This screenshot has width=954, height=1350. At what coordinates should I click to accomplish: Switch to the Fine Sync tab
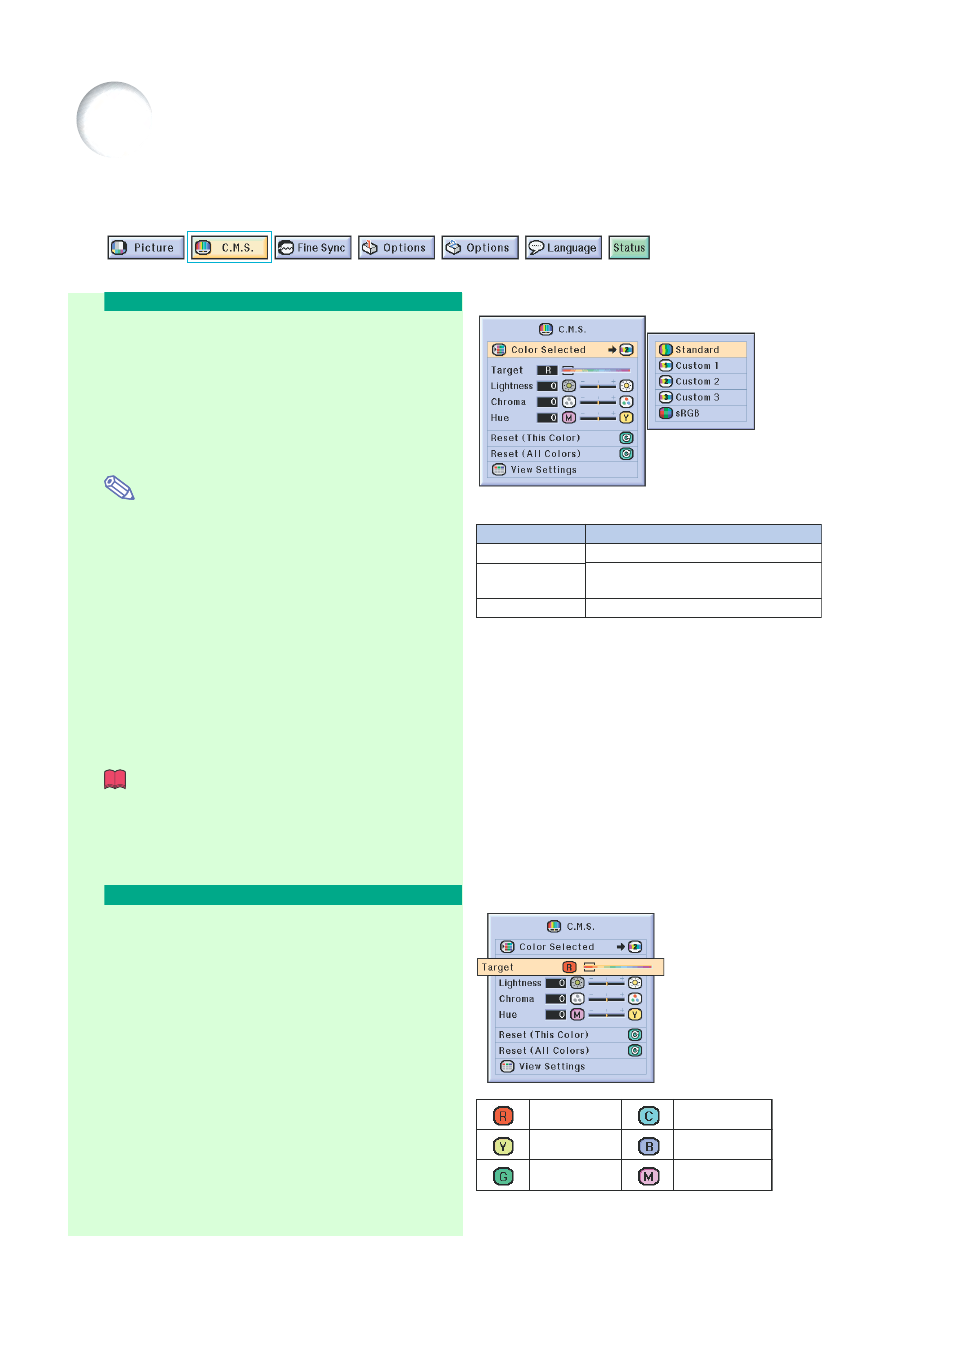313,248
